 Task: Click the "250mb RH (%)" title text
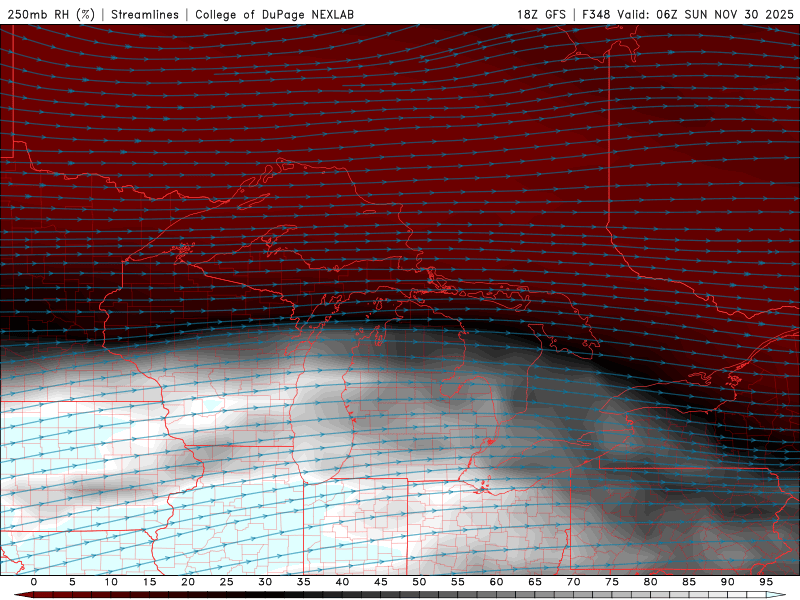pos(51,14)
